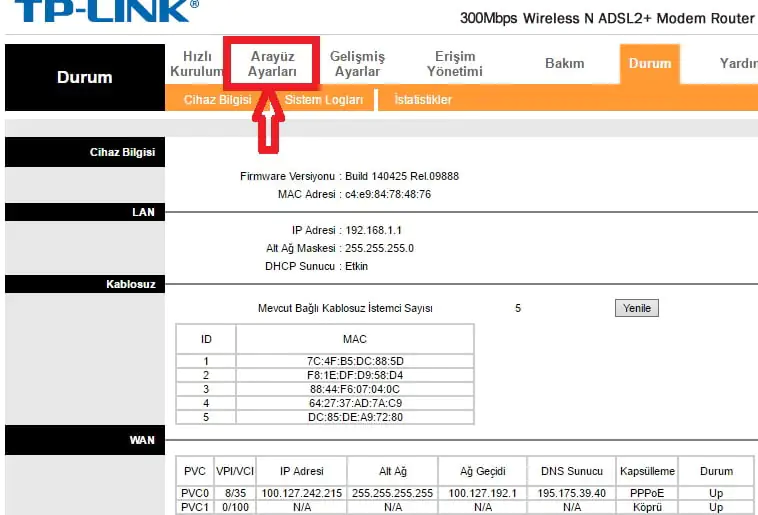Click wireless client MAC 88:44:F6:07:04:0C

355,389
